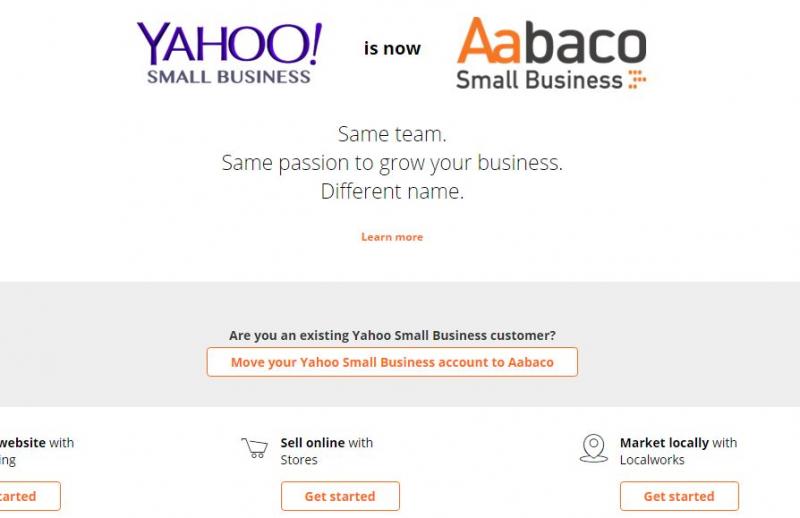Click the map location pin icon

pyautogui.click(x=593, y=448)
